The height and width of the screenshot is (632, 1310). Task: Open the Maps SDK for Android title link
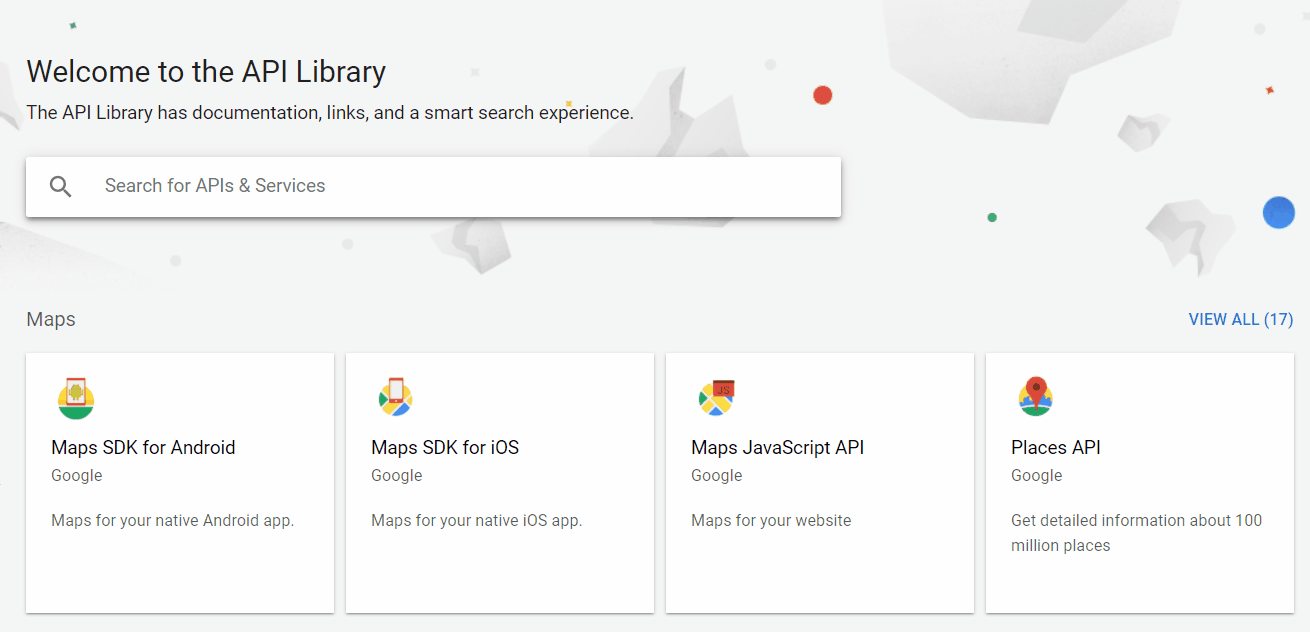pyautogui.click(x=143, y=447)
